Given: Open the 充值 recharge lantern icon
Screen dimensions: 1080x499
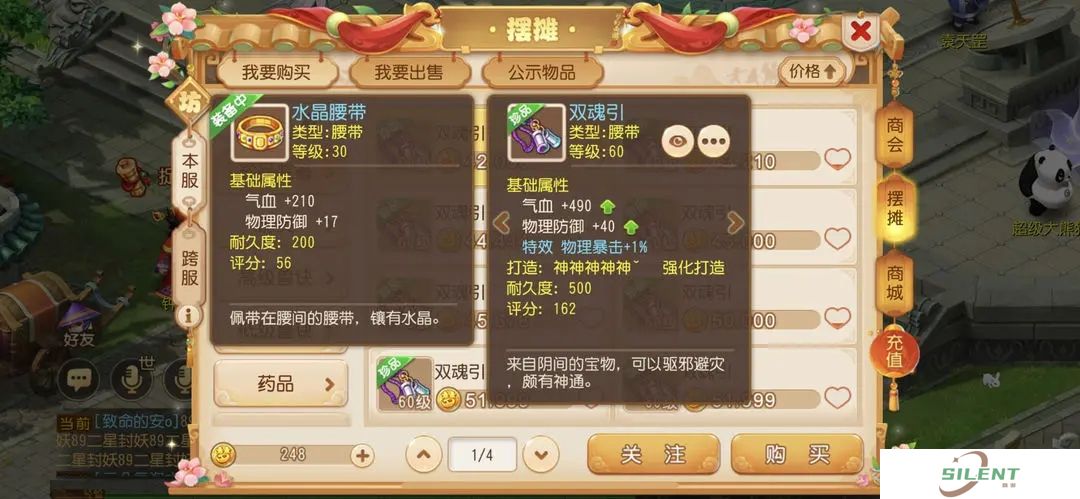Looking at the screenshot, I should (894, 353).
